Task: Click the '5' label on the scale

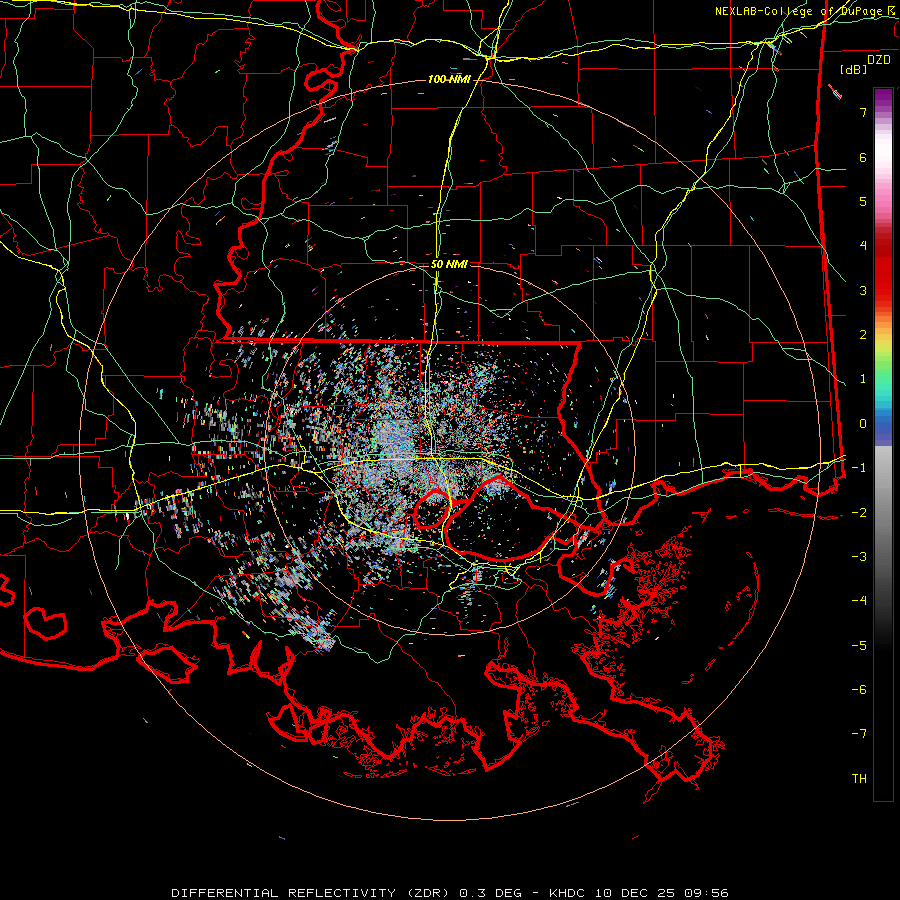Action: pyautogui.click(x=863, y=201)
